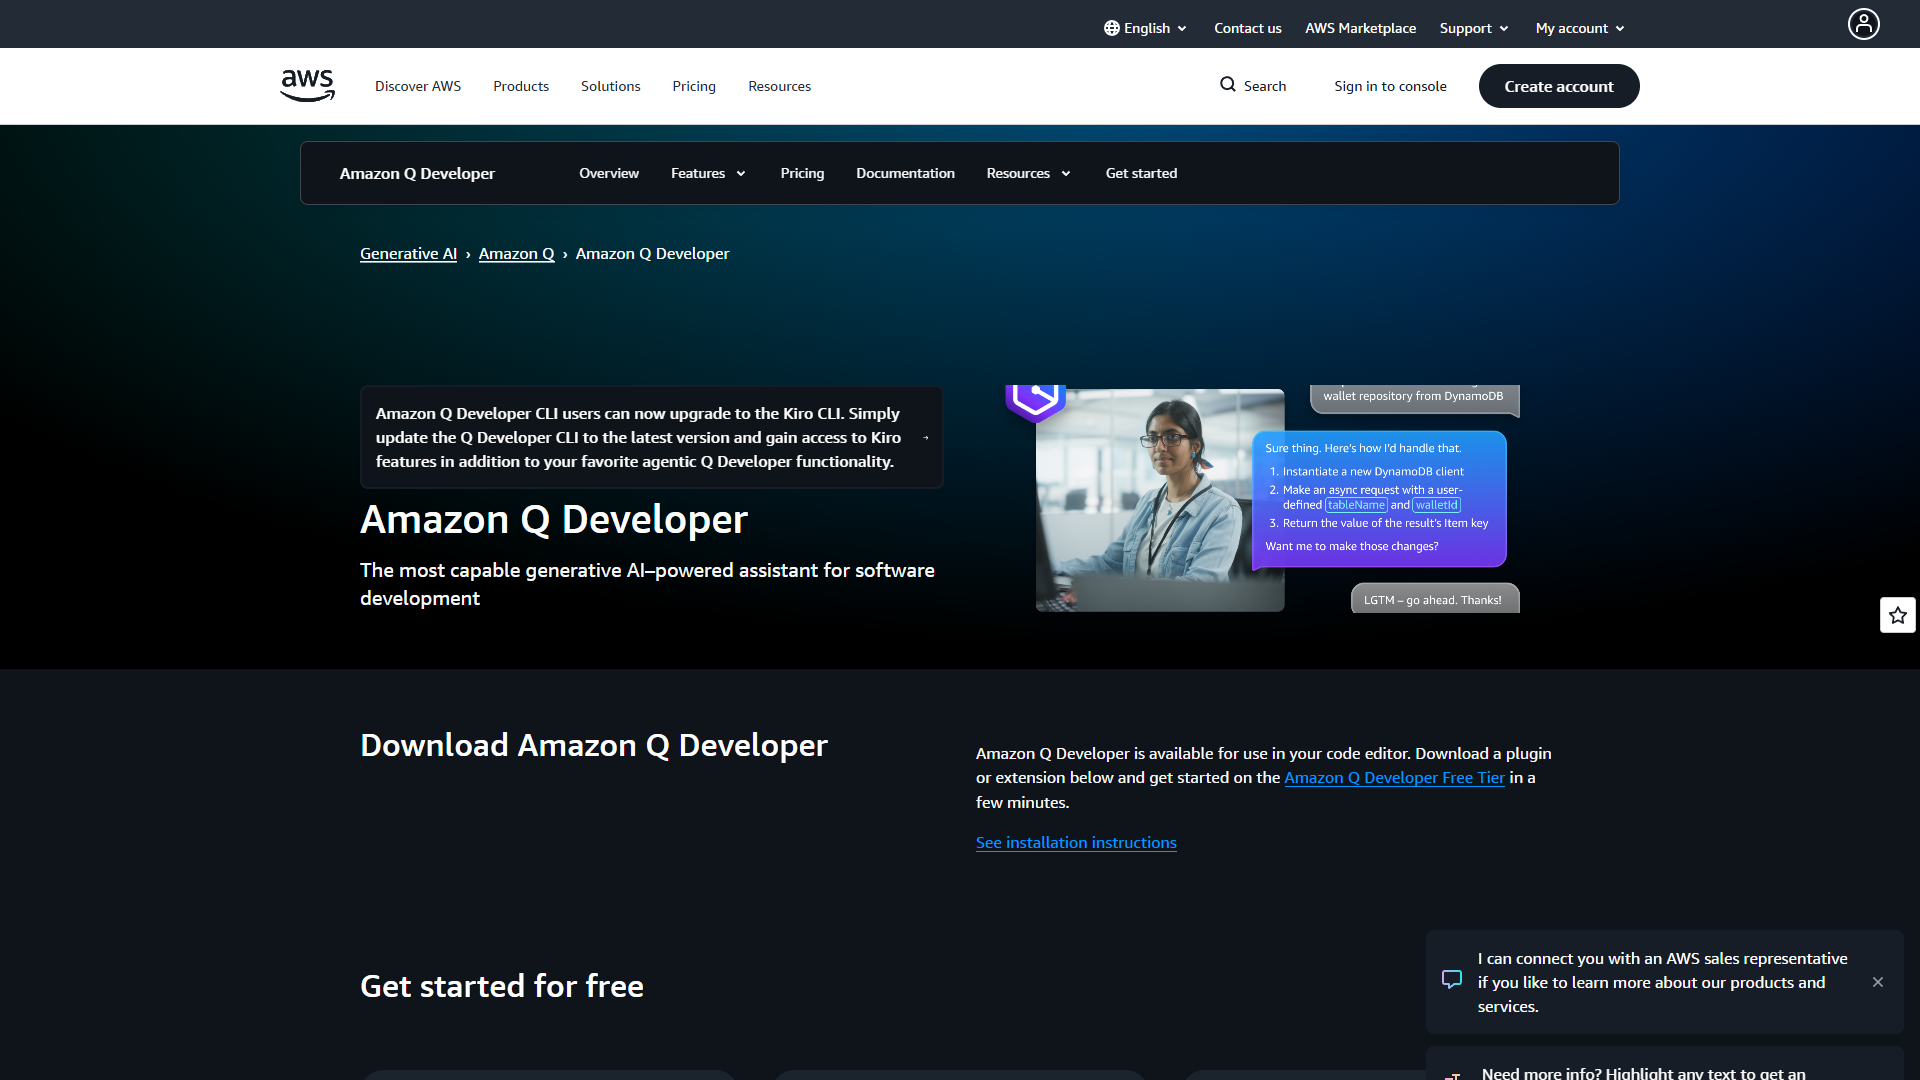Click See installation instructions
The height and width of the screenshot is (1080, 1920).
(x=1076, y=843)
